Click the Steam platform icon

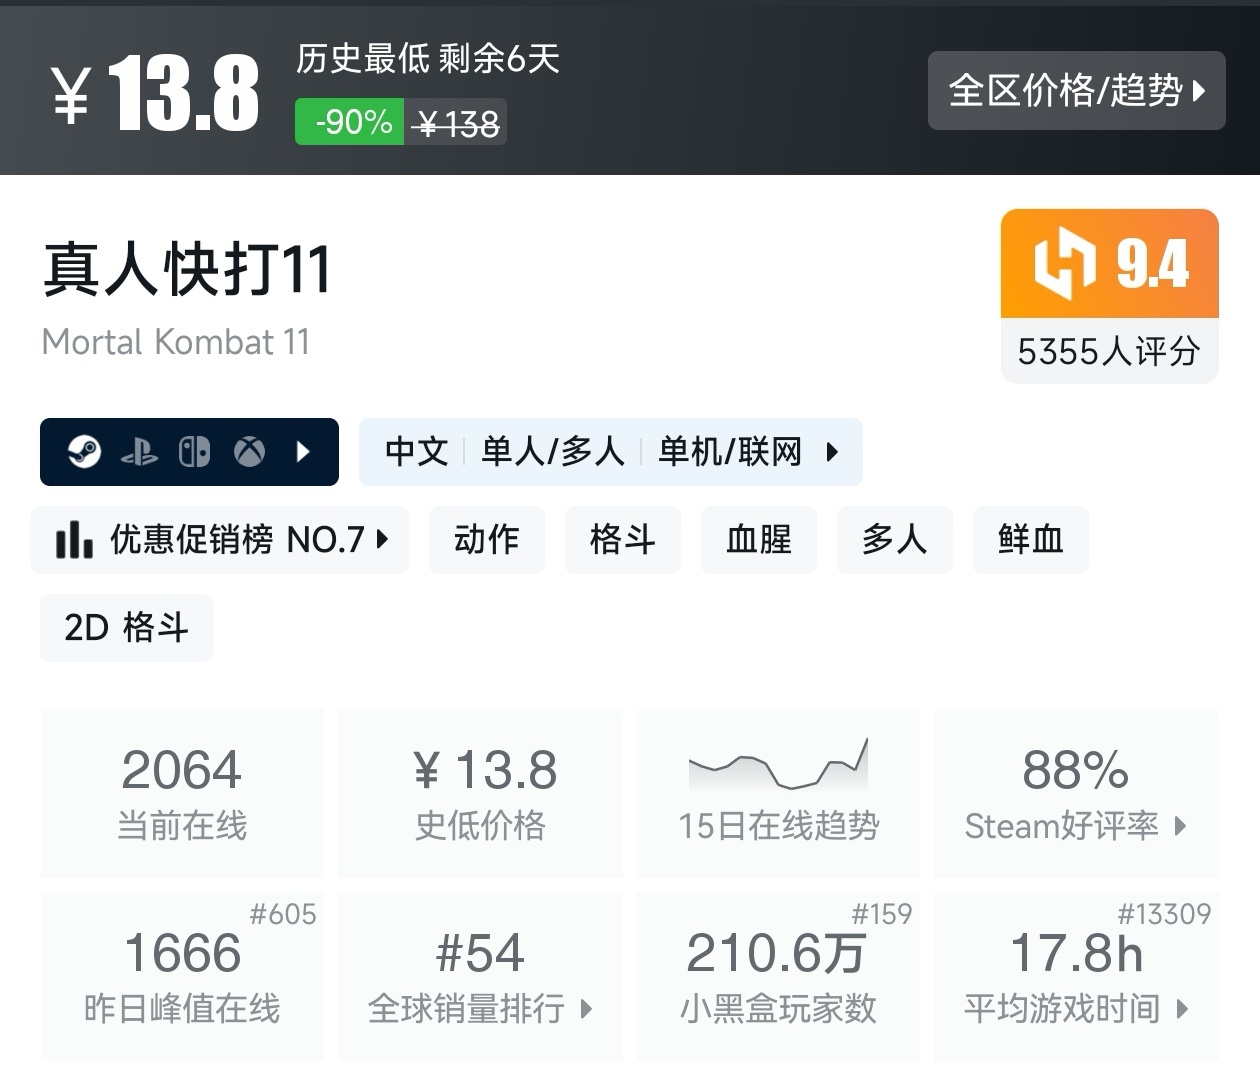tap(84, 452)
